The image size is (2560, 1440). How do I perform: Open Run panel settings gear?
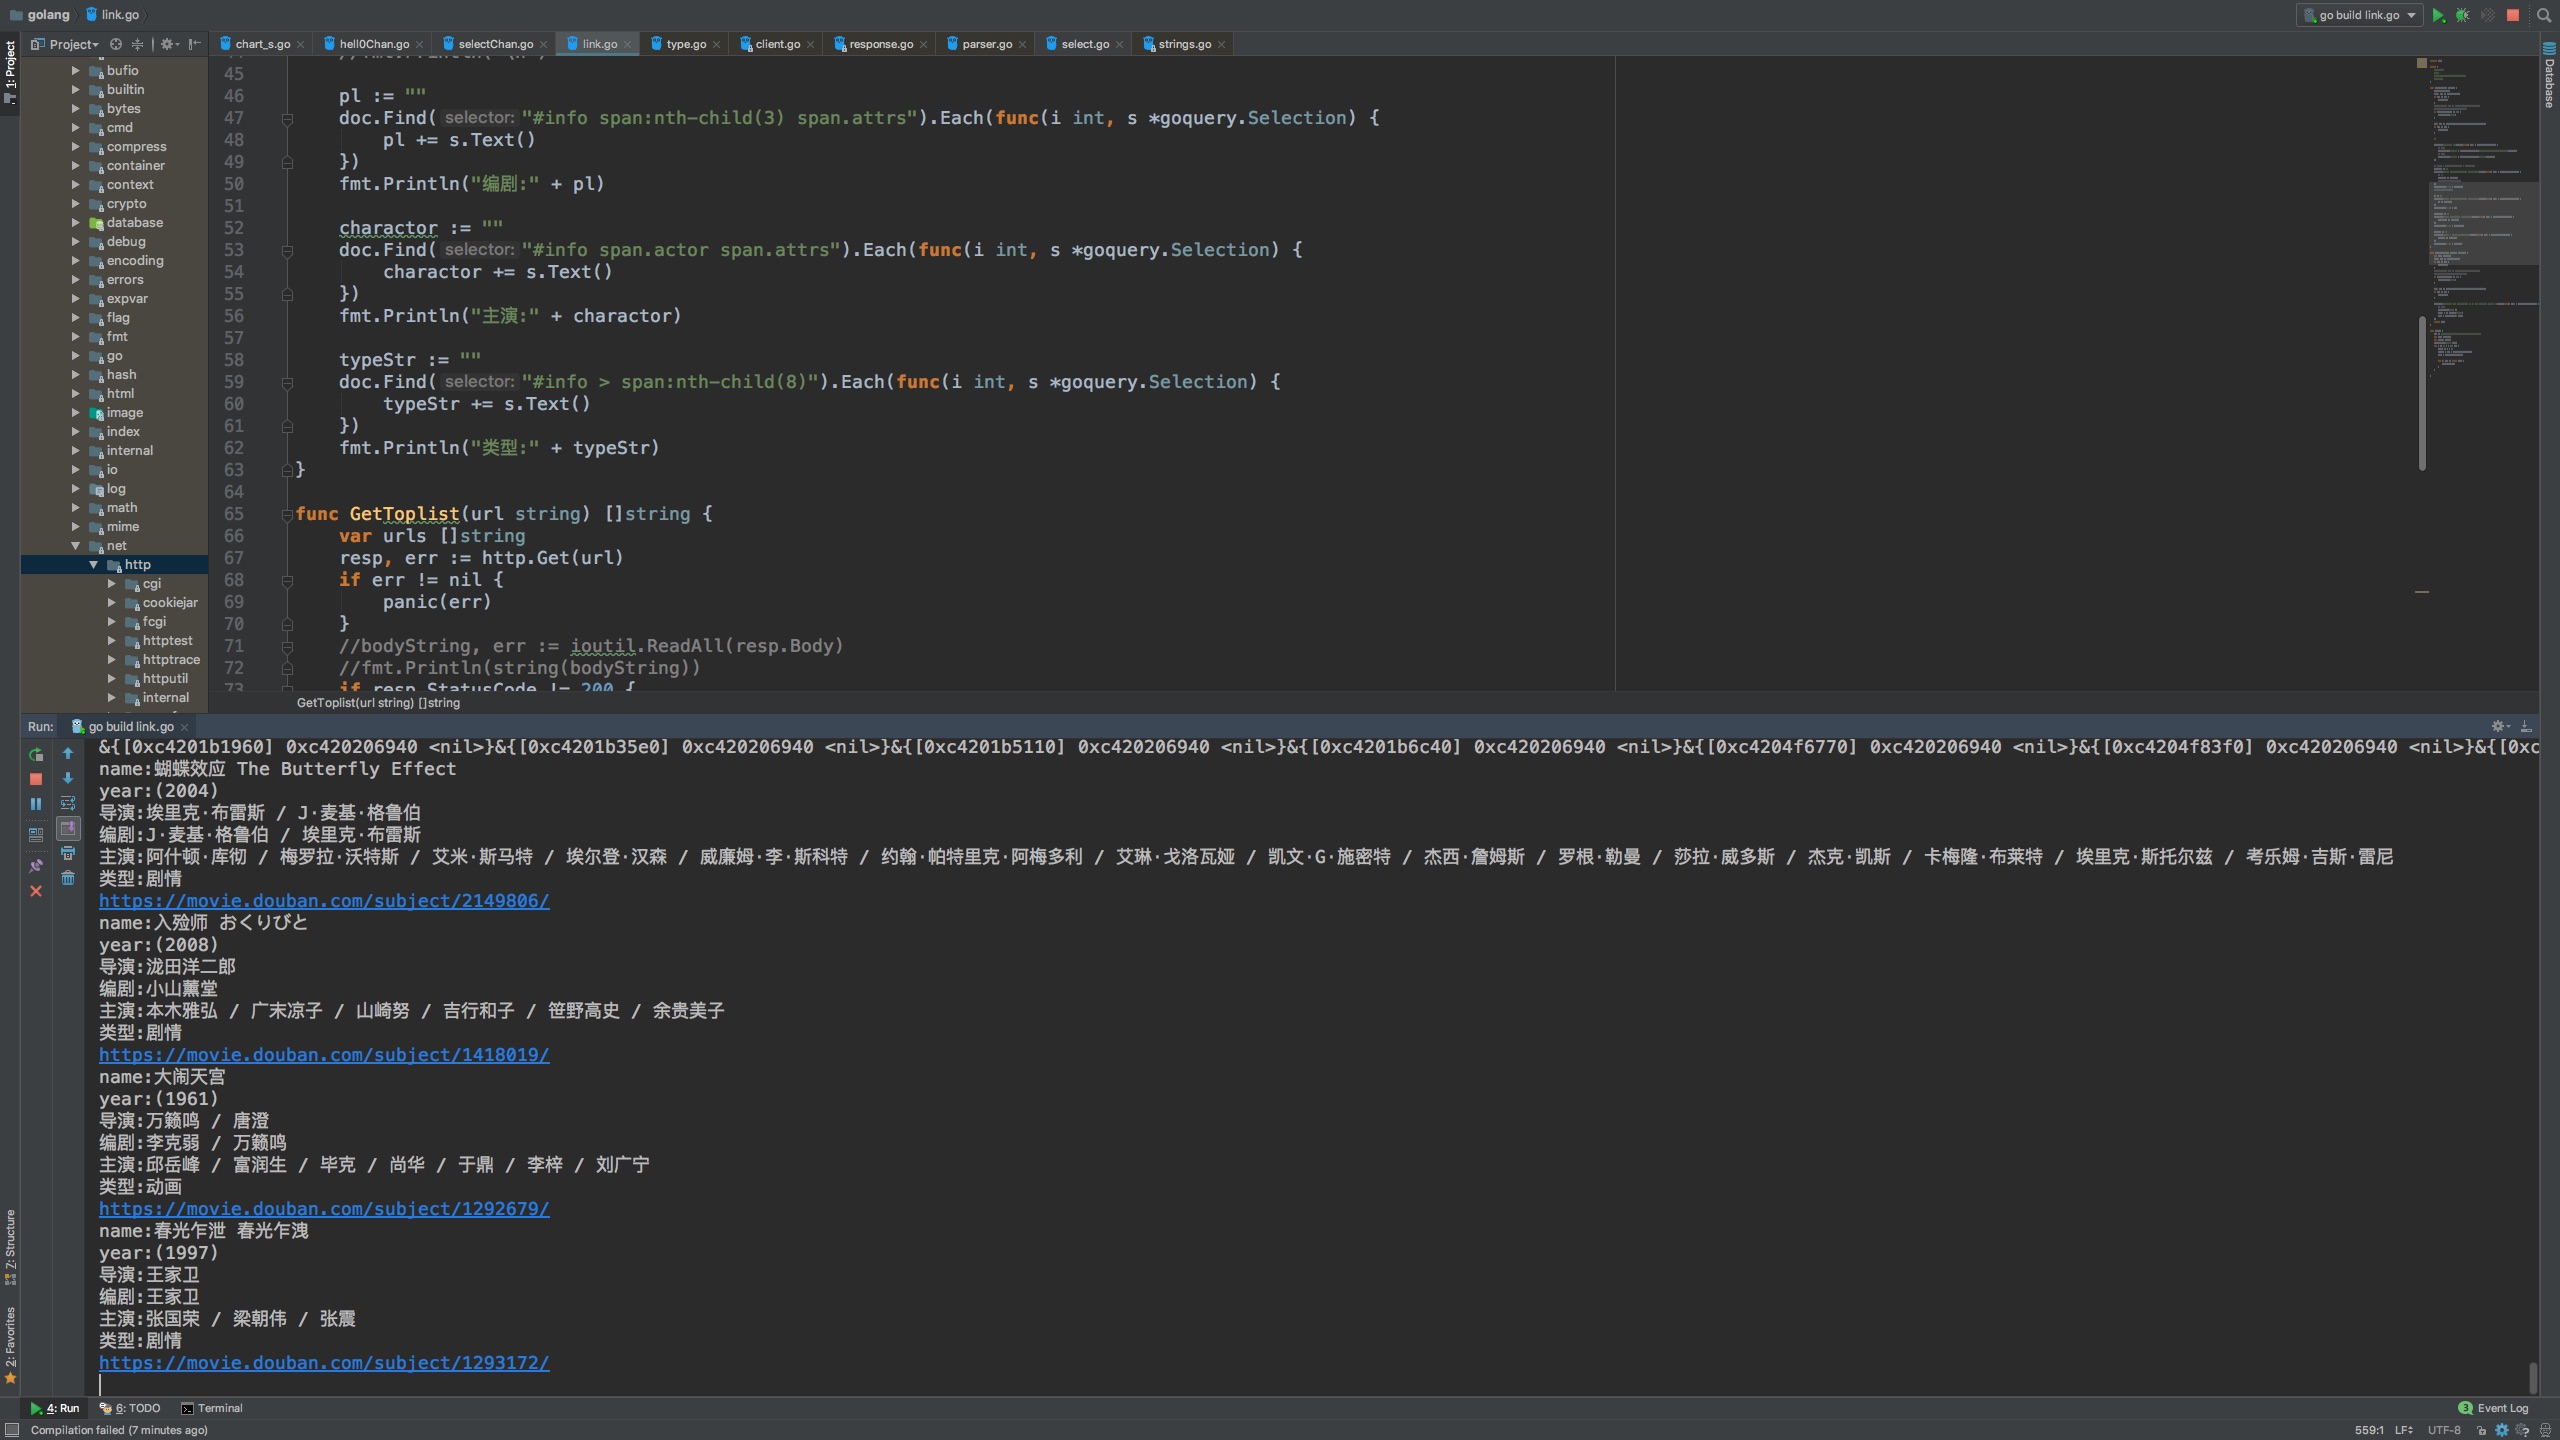(2499, 726)
